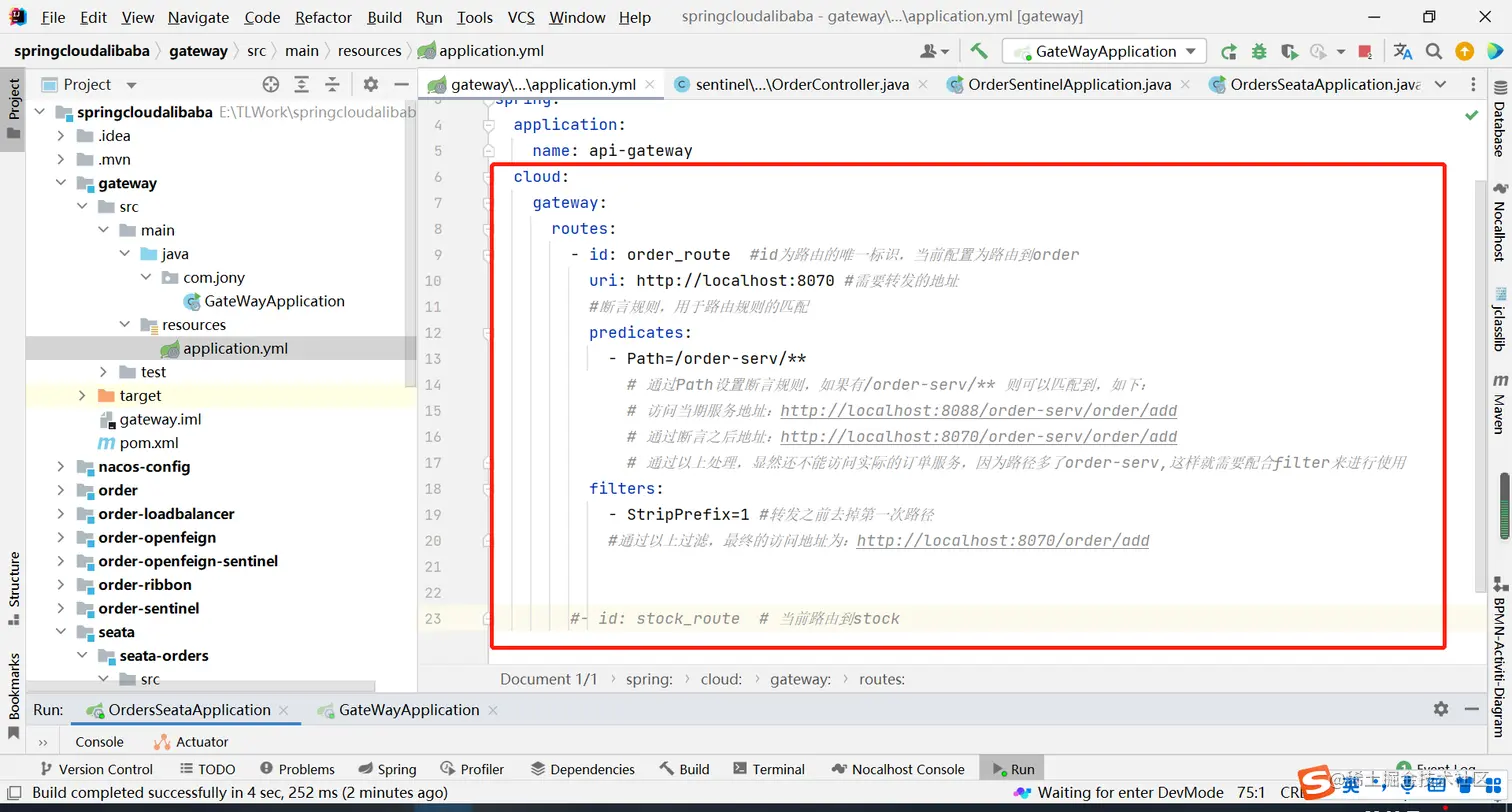
Task: Click the Build Project hammer icon
Action: pos(979,51)
